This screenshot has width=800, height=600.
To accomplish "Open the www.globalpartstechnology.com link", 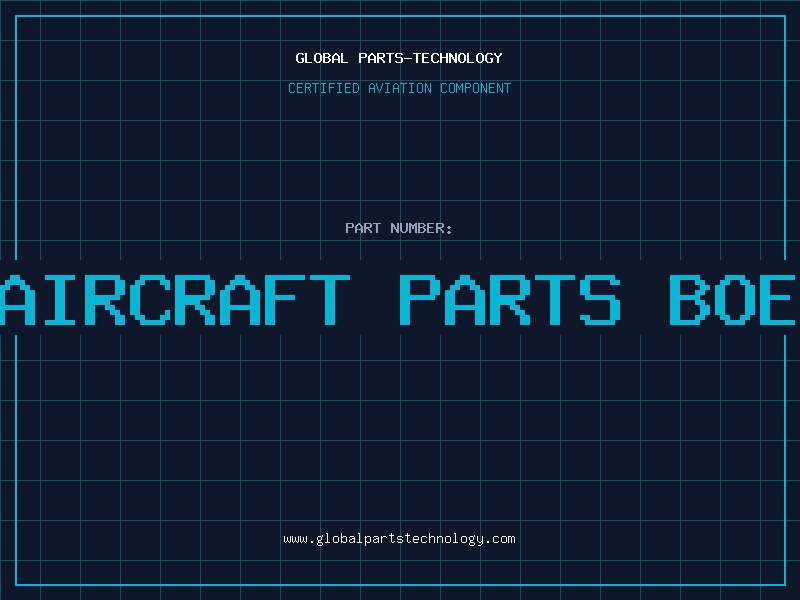I will pyautogui.click(x=399, y=539).
